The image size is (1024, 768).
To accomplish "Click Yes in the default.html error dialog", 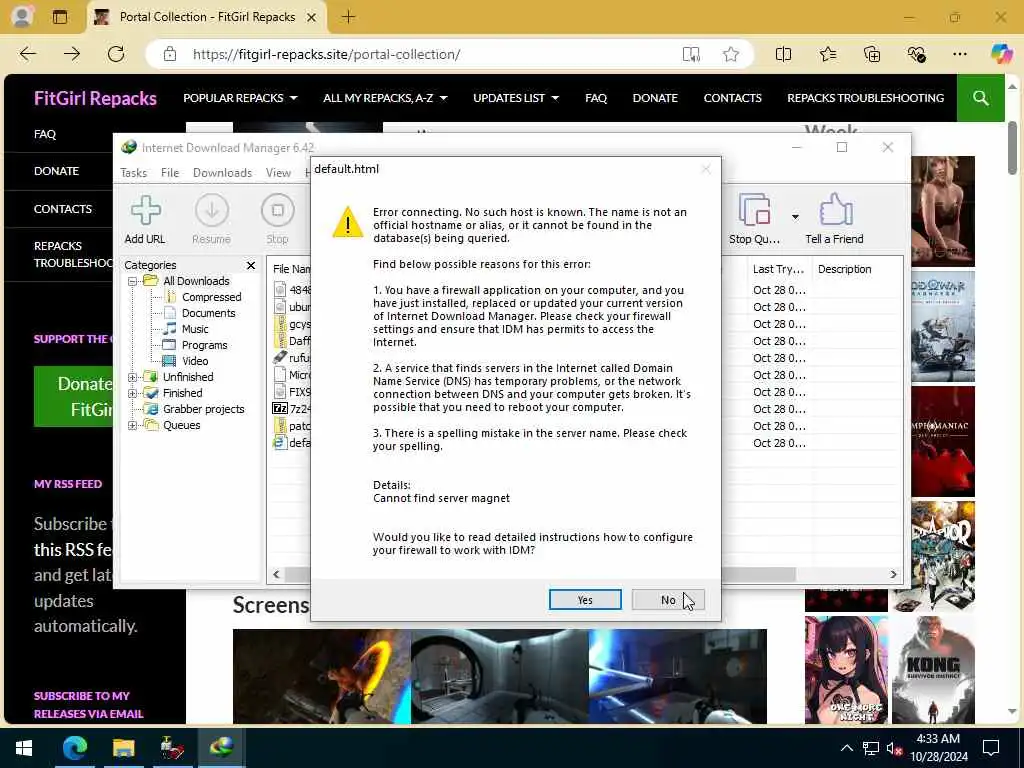I will [584, 600].
